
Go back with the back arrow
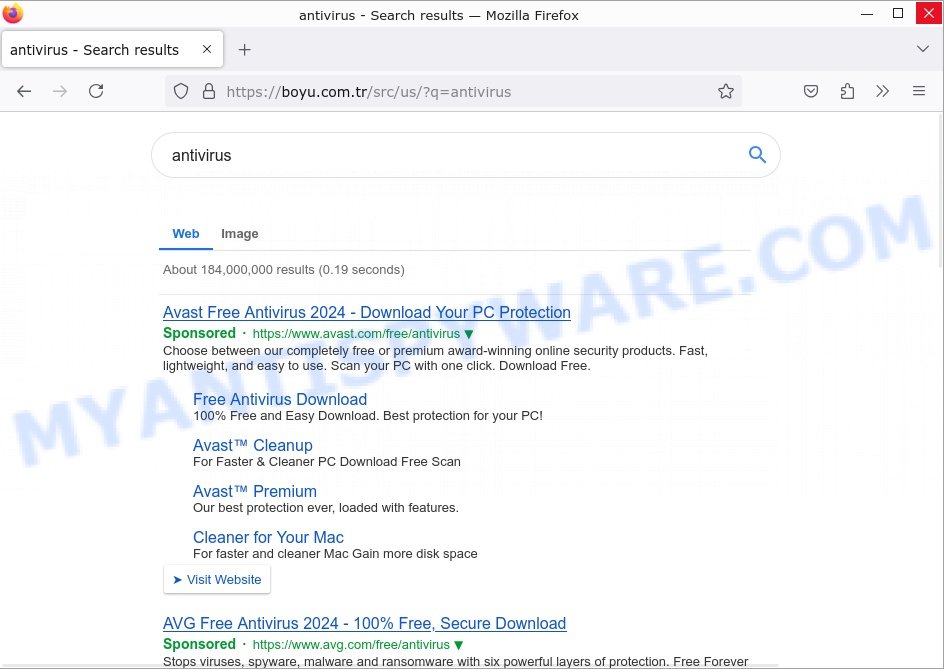click(24, 92)
